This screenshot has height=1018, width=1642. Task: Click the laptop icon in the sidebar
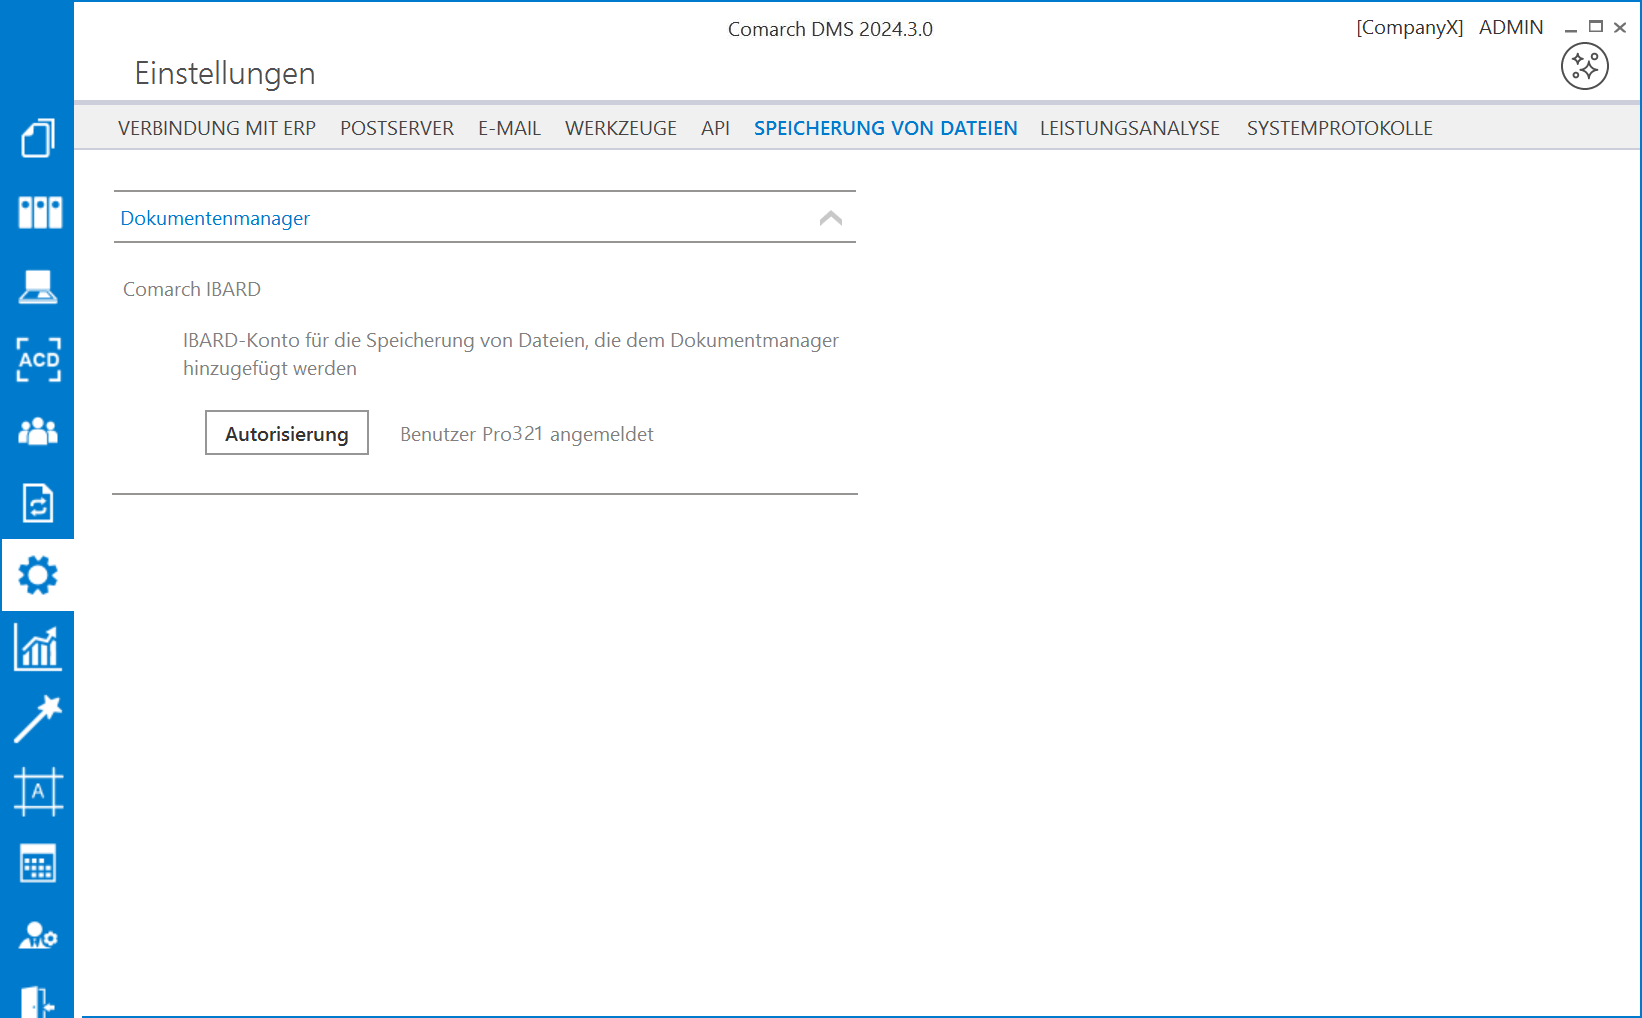click(38, 286)
